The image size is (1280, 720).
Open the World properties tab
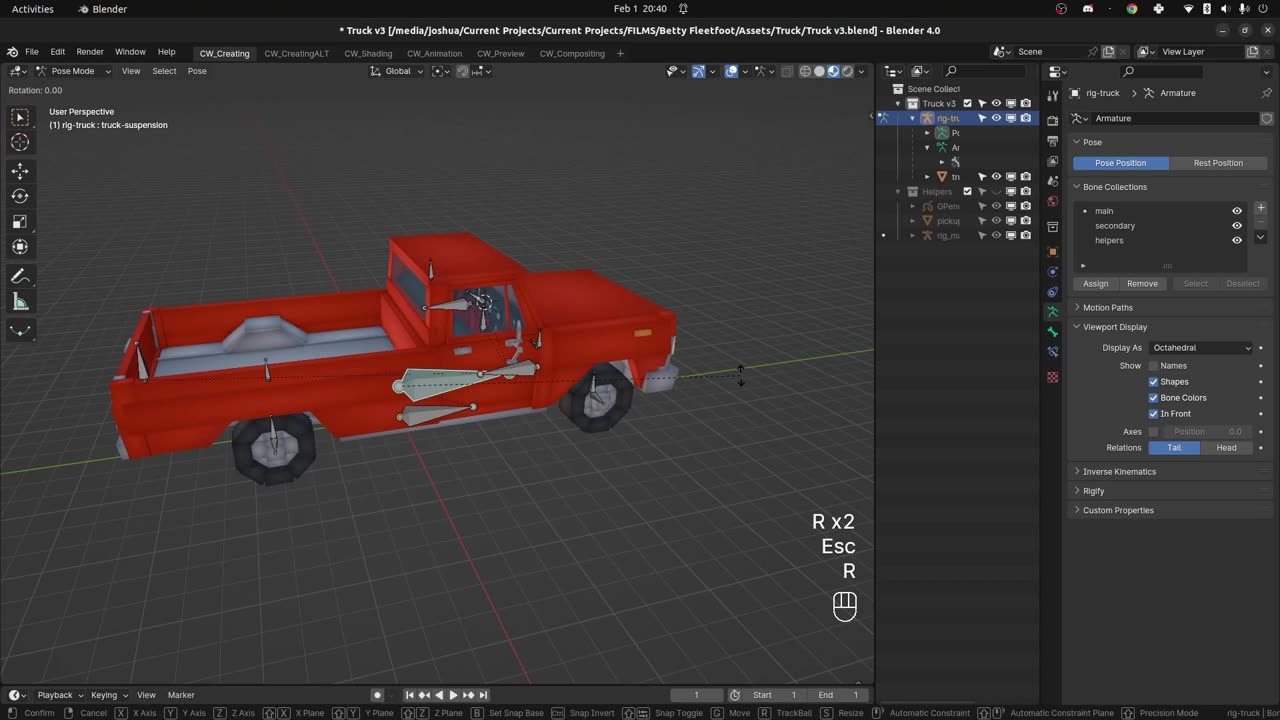click(1052, 201)
